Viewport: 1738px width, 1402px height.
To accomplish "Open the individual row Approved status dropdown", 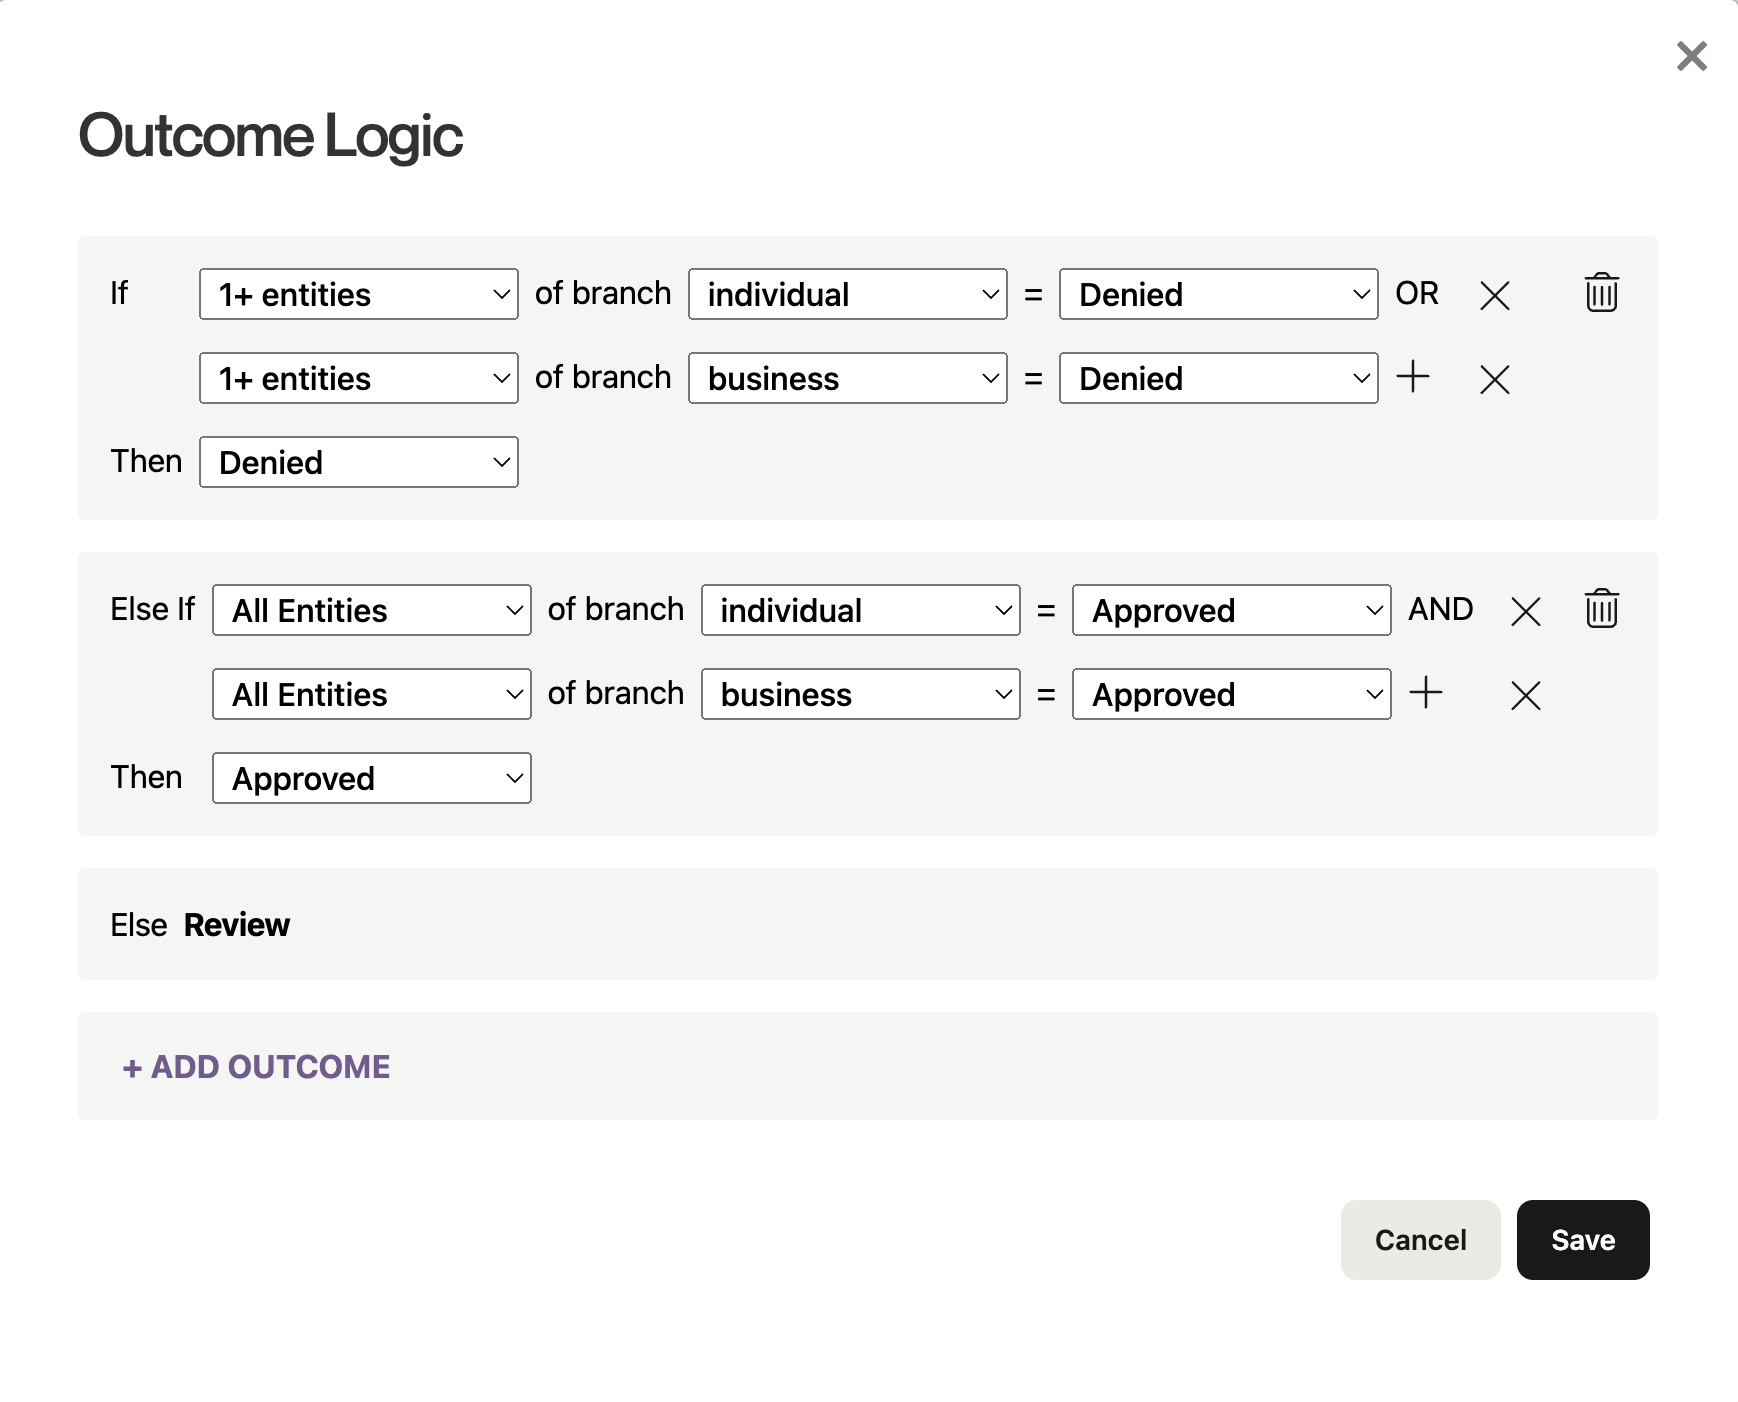I will pyautogui.click(x=1232, y=610).
